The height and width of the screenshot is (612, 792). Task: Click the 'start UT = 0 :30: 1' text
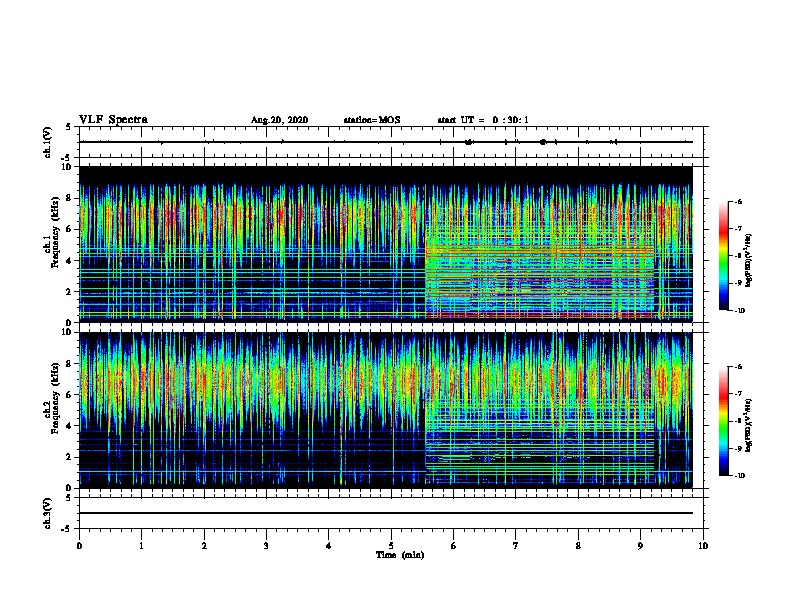483,120
